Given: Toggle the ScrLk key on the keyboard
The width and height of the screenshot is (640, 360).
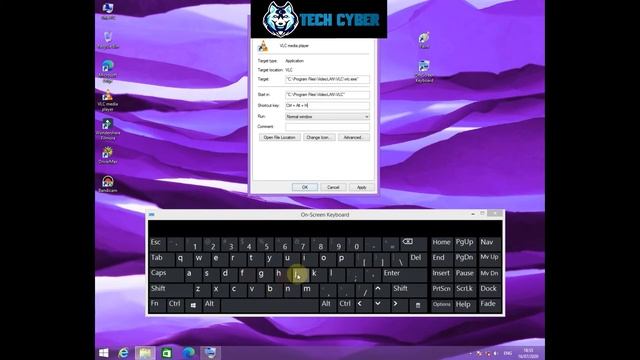Looking at the screenshot, I should [464, 289].
